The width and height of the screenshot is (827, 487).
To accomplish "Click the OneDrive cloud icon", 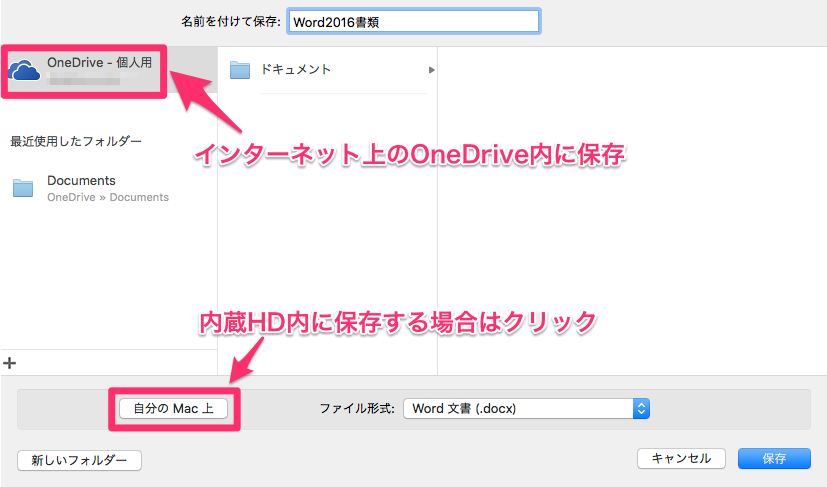I will 24,70.
